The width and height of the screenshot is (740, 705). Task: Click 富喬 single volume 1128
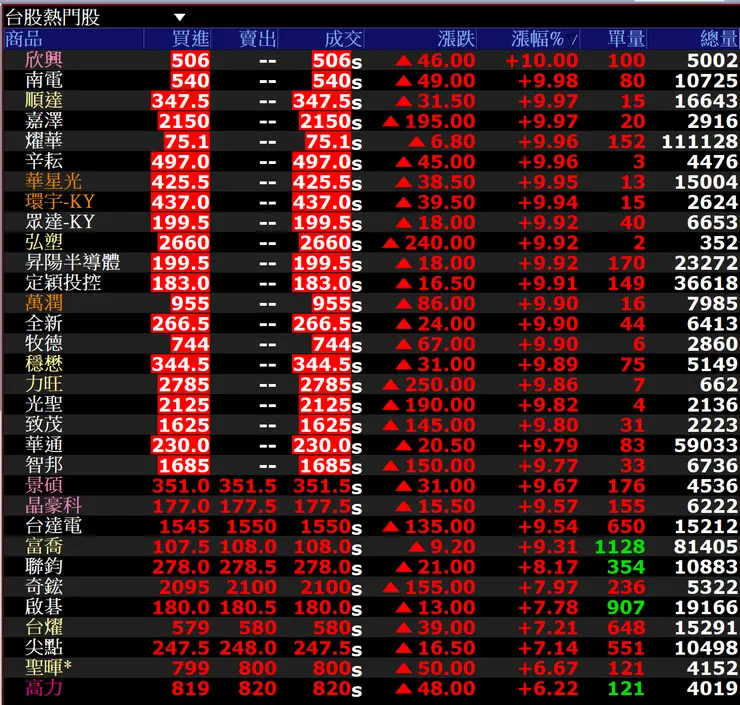pos(620,546)
